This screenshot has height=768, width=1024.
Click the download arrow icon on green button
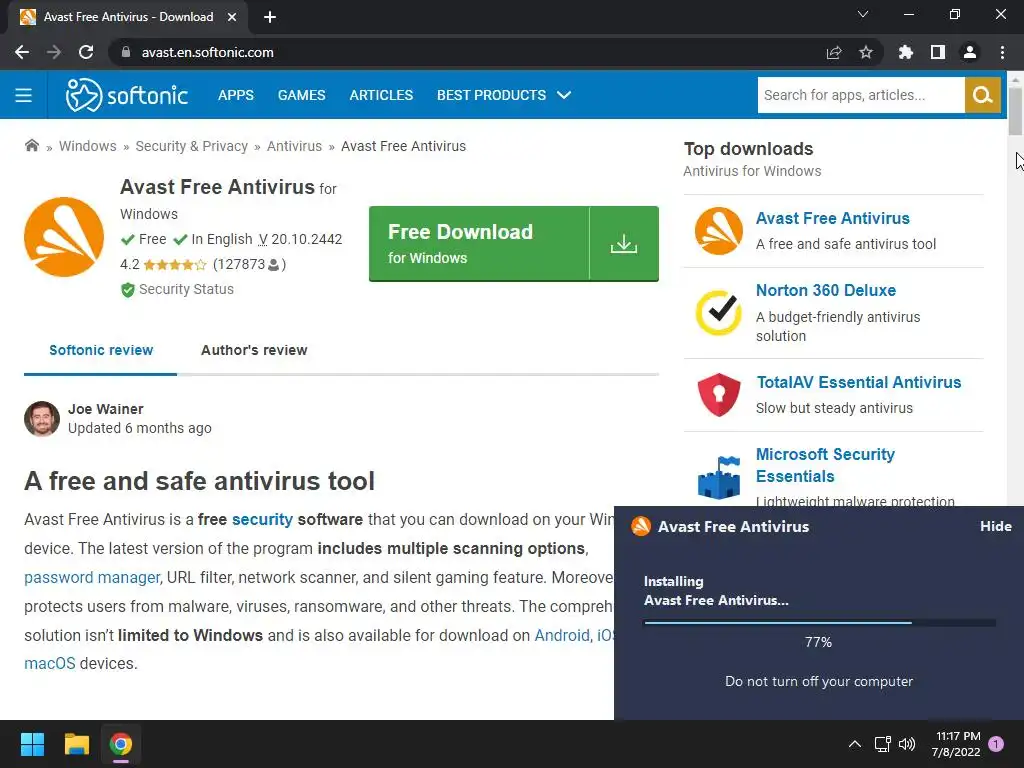(624, 244)
